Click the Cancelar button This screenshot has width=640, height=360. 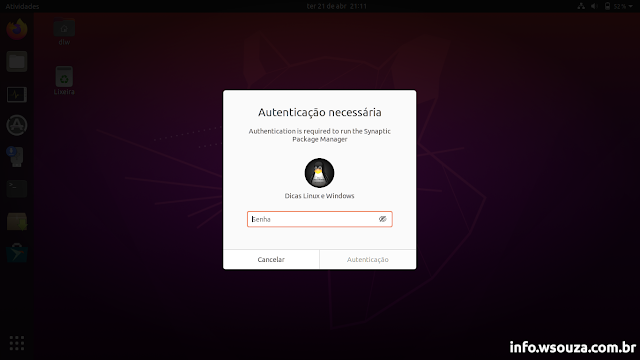point(271,260)
